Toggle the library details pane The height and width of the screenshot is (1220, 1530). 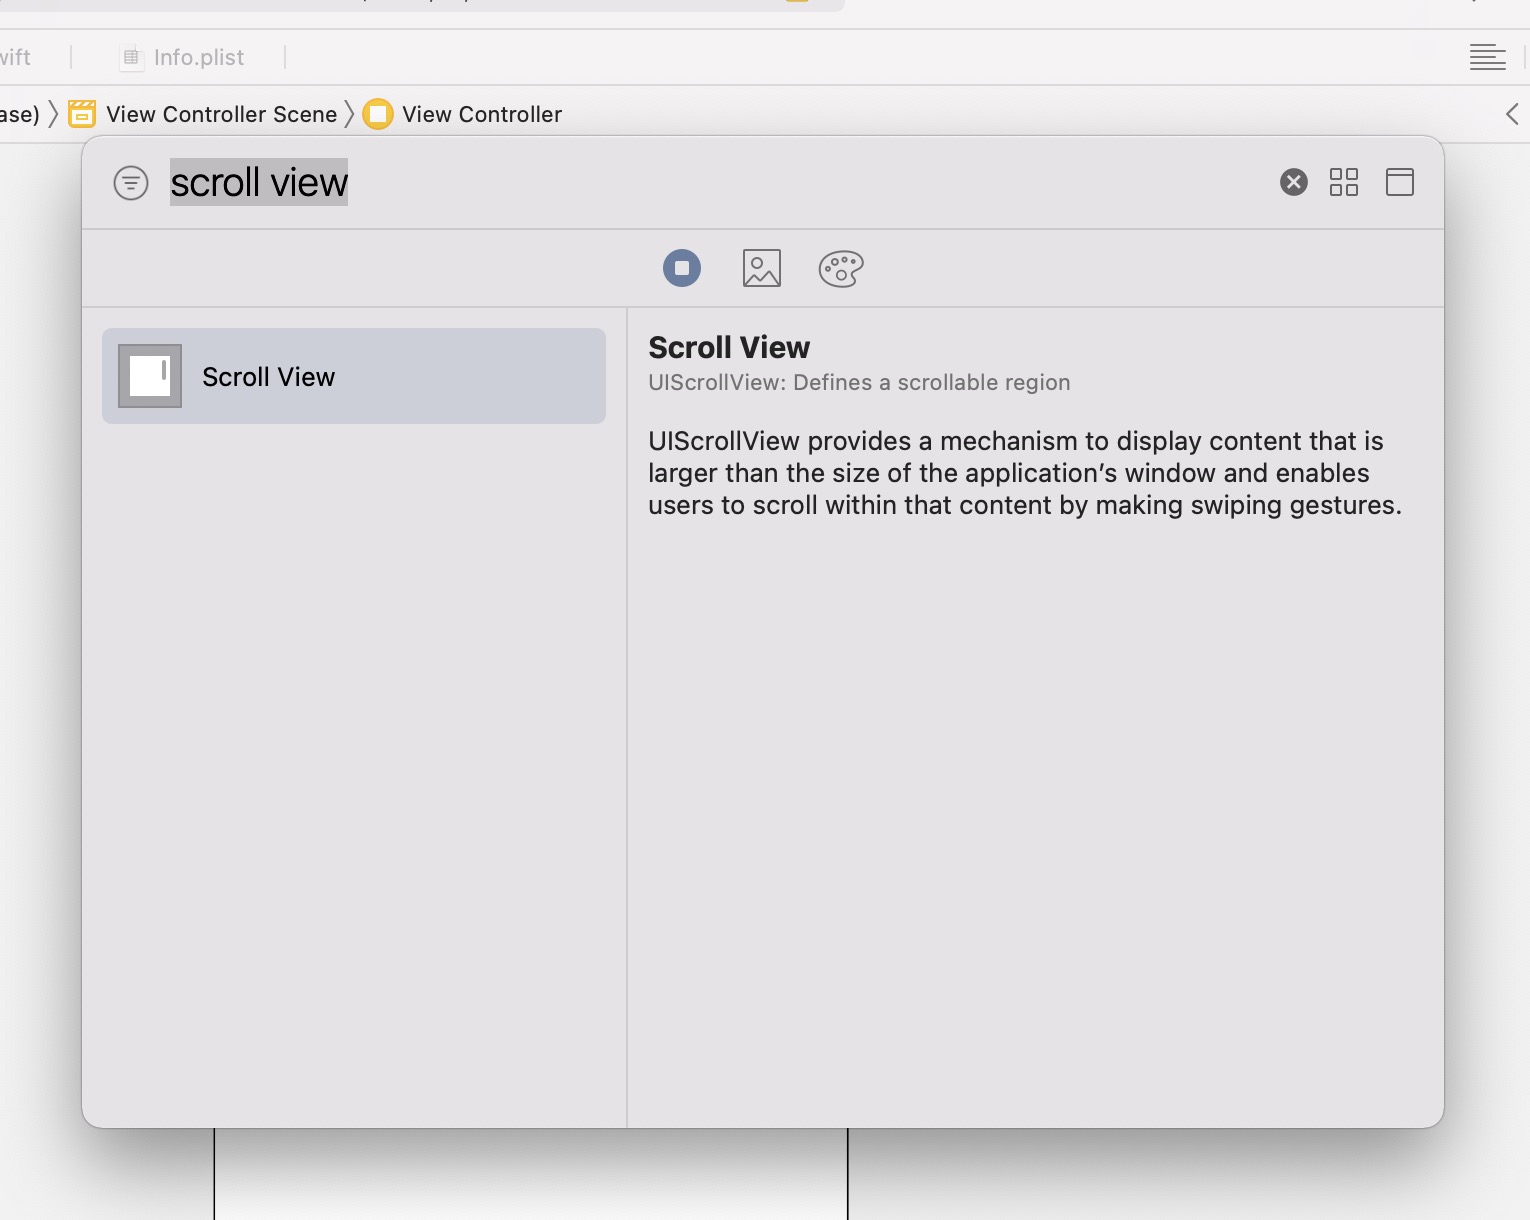click(1399, 182)
